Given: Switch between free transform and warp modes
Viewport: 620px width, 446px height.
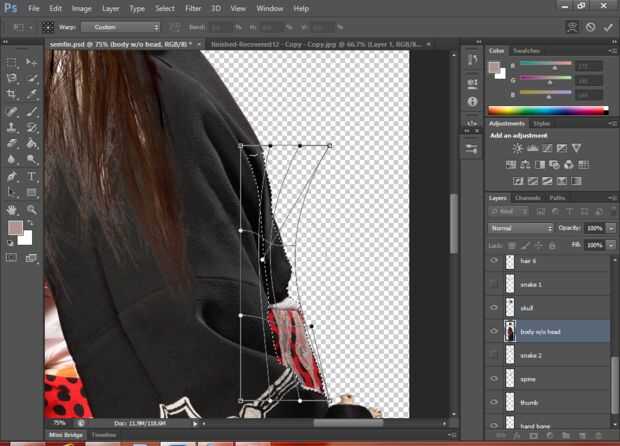Looking at the screenshot, I should (x=572, y=27).
